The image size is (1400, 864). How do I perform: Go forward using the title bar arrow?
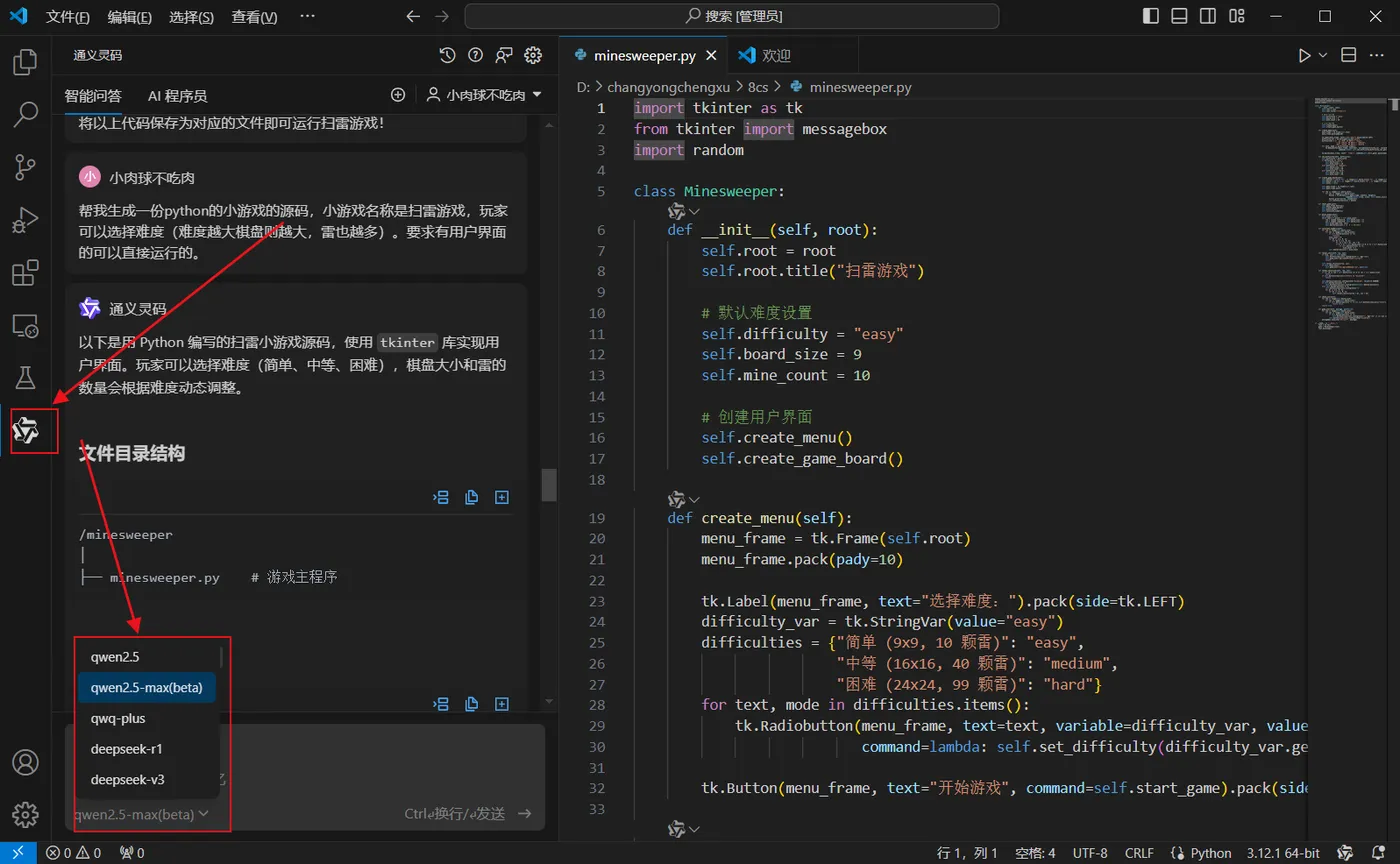tap(443, 16)
